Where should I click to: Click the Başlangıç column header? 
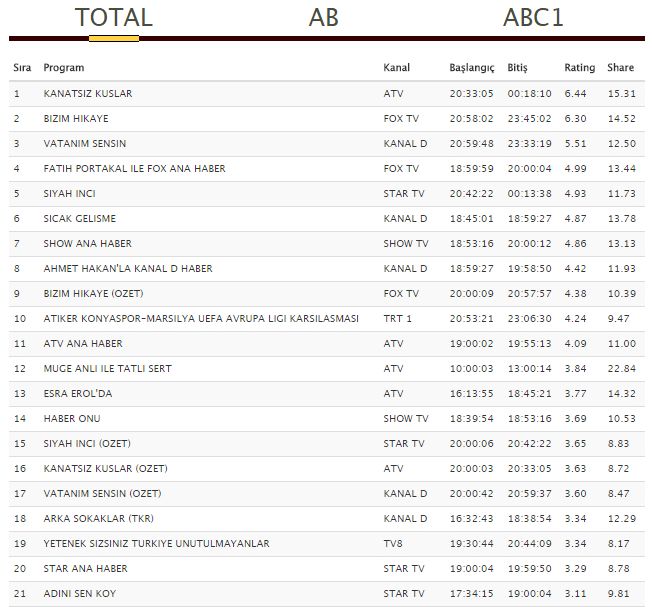point(471,68)
